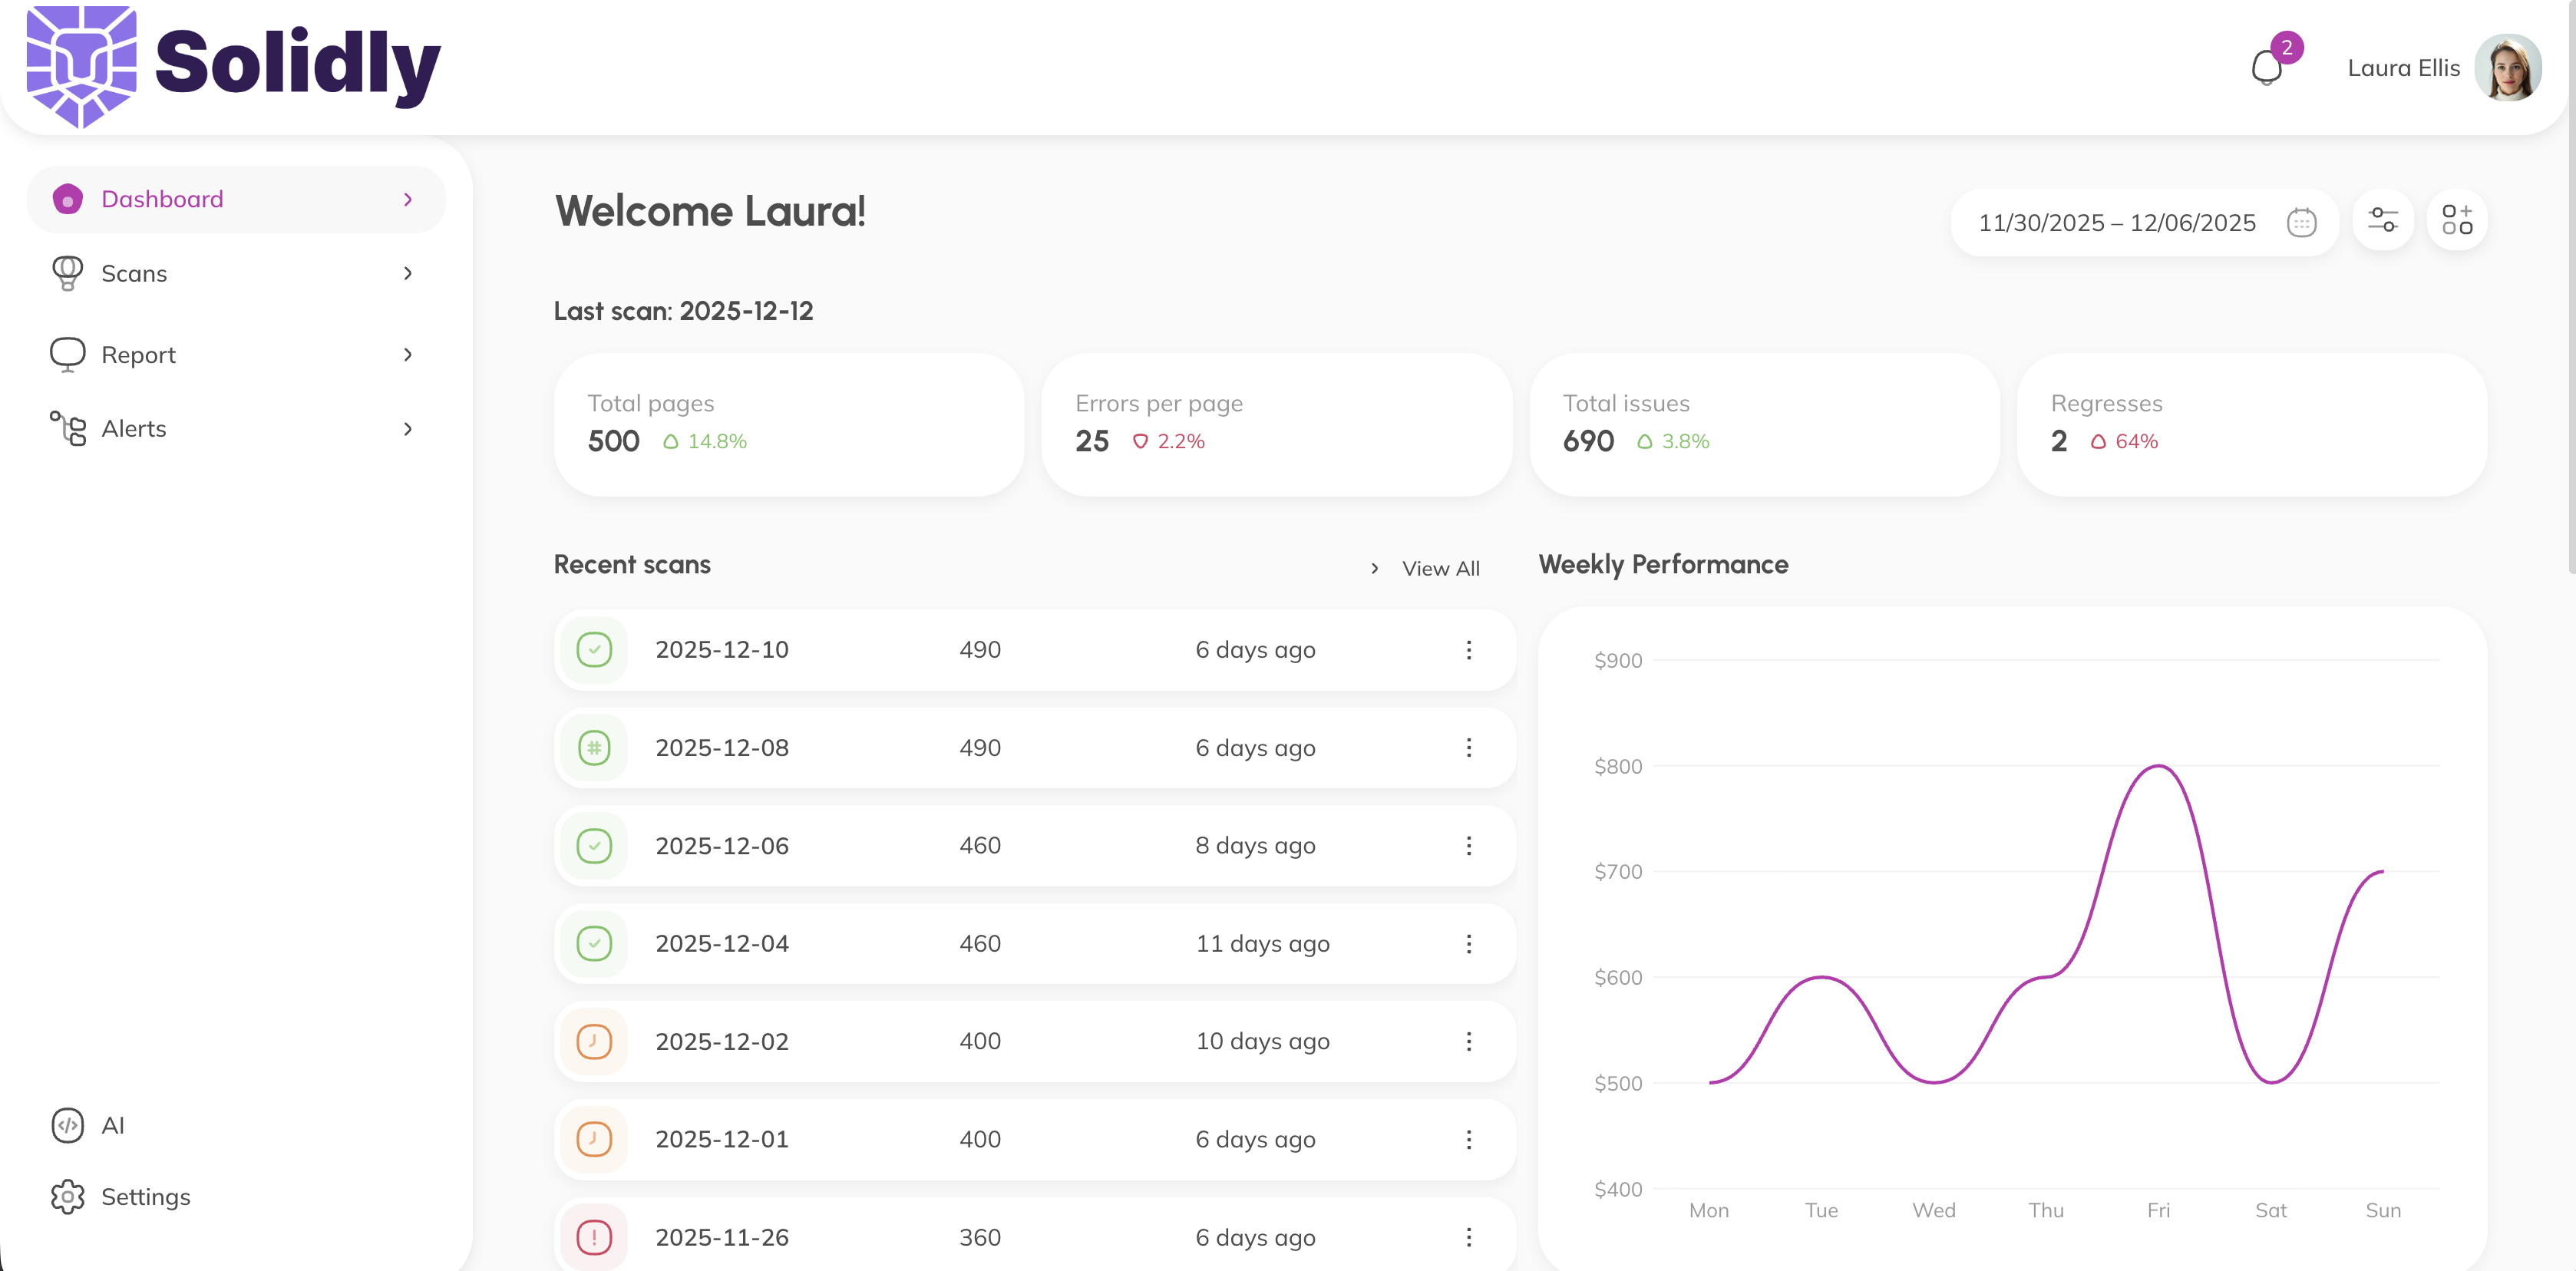The width and height of the screenshot is (2576, 1271).
Task: Click the Total issues stat card
Action: coord(1763,424)
